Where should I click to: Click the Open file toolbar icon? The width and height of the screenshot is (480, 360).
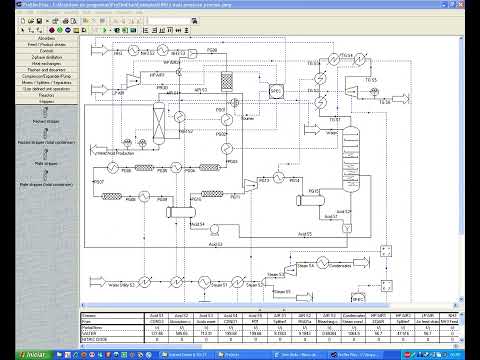[31, 21]
